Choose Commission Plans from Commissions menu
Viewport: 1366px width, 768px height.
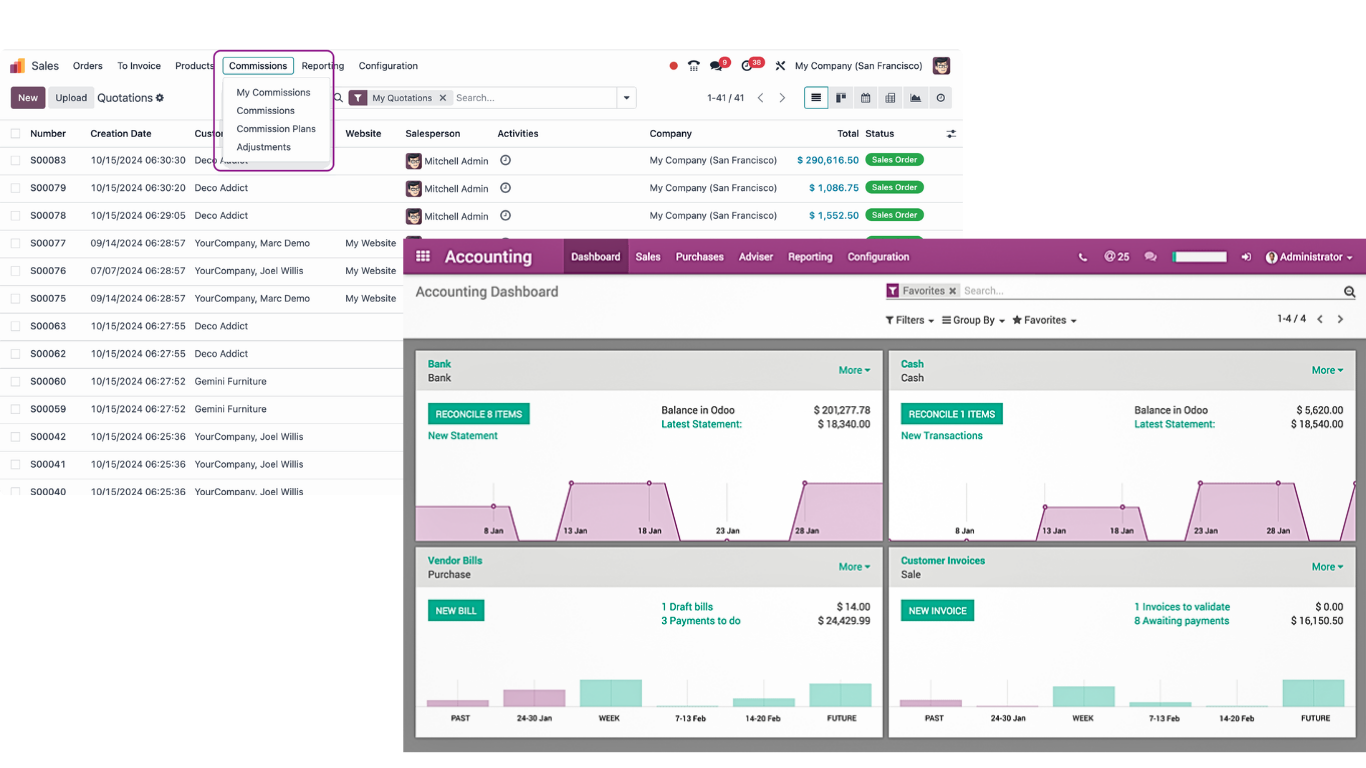[x=276, y=129]
